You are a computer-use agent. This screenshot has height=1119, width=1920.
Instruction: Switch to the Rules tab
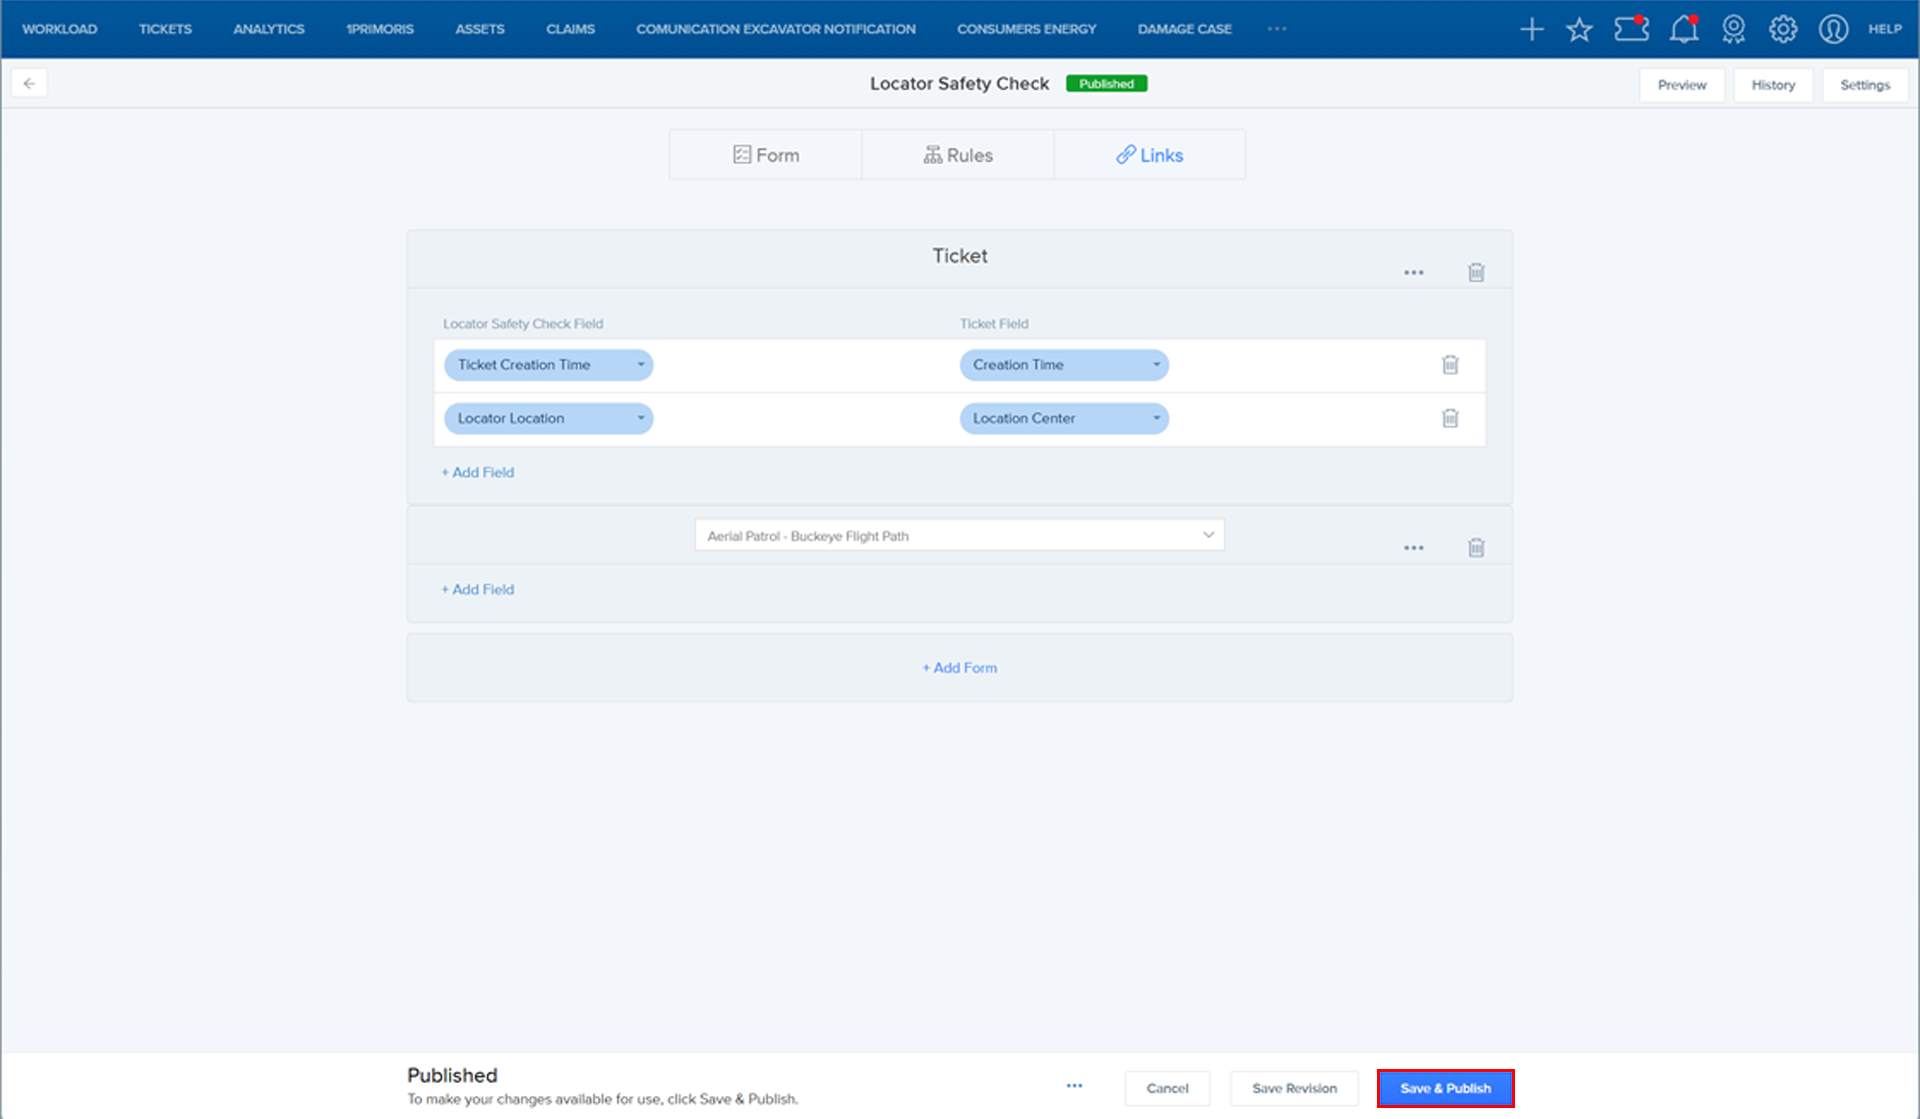coord(957,155)
